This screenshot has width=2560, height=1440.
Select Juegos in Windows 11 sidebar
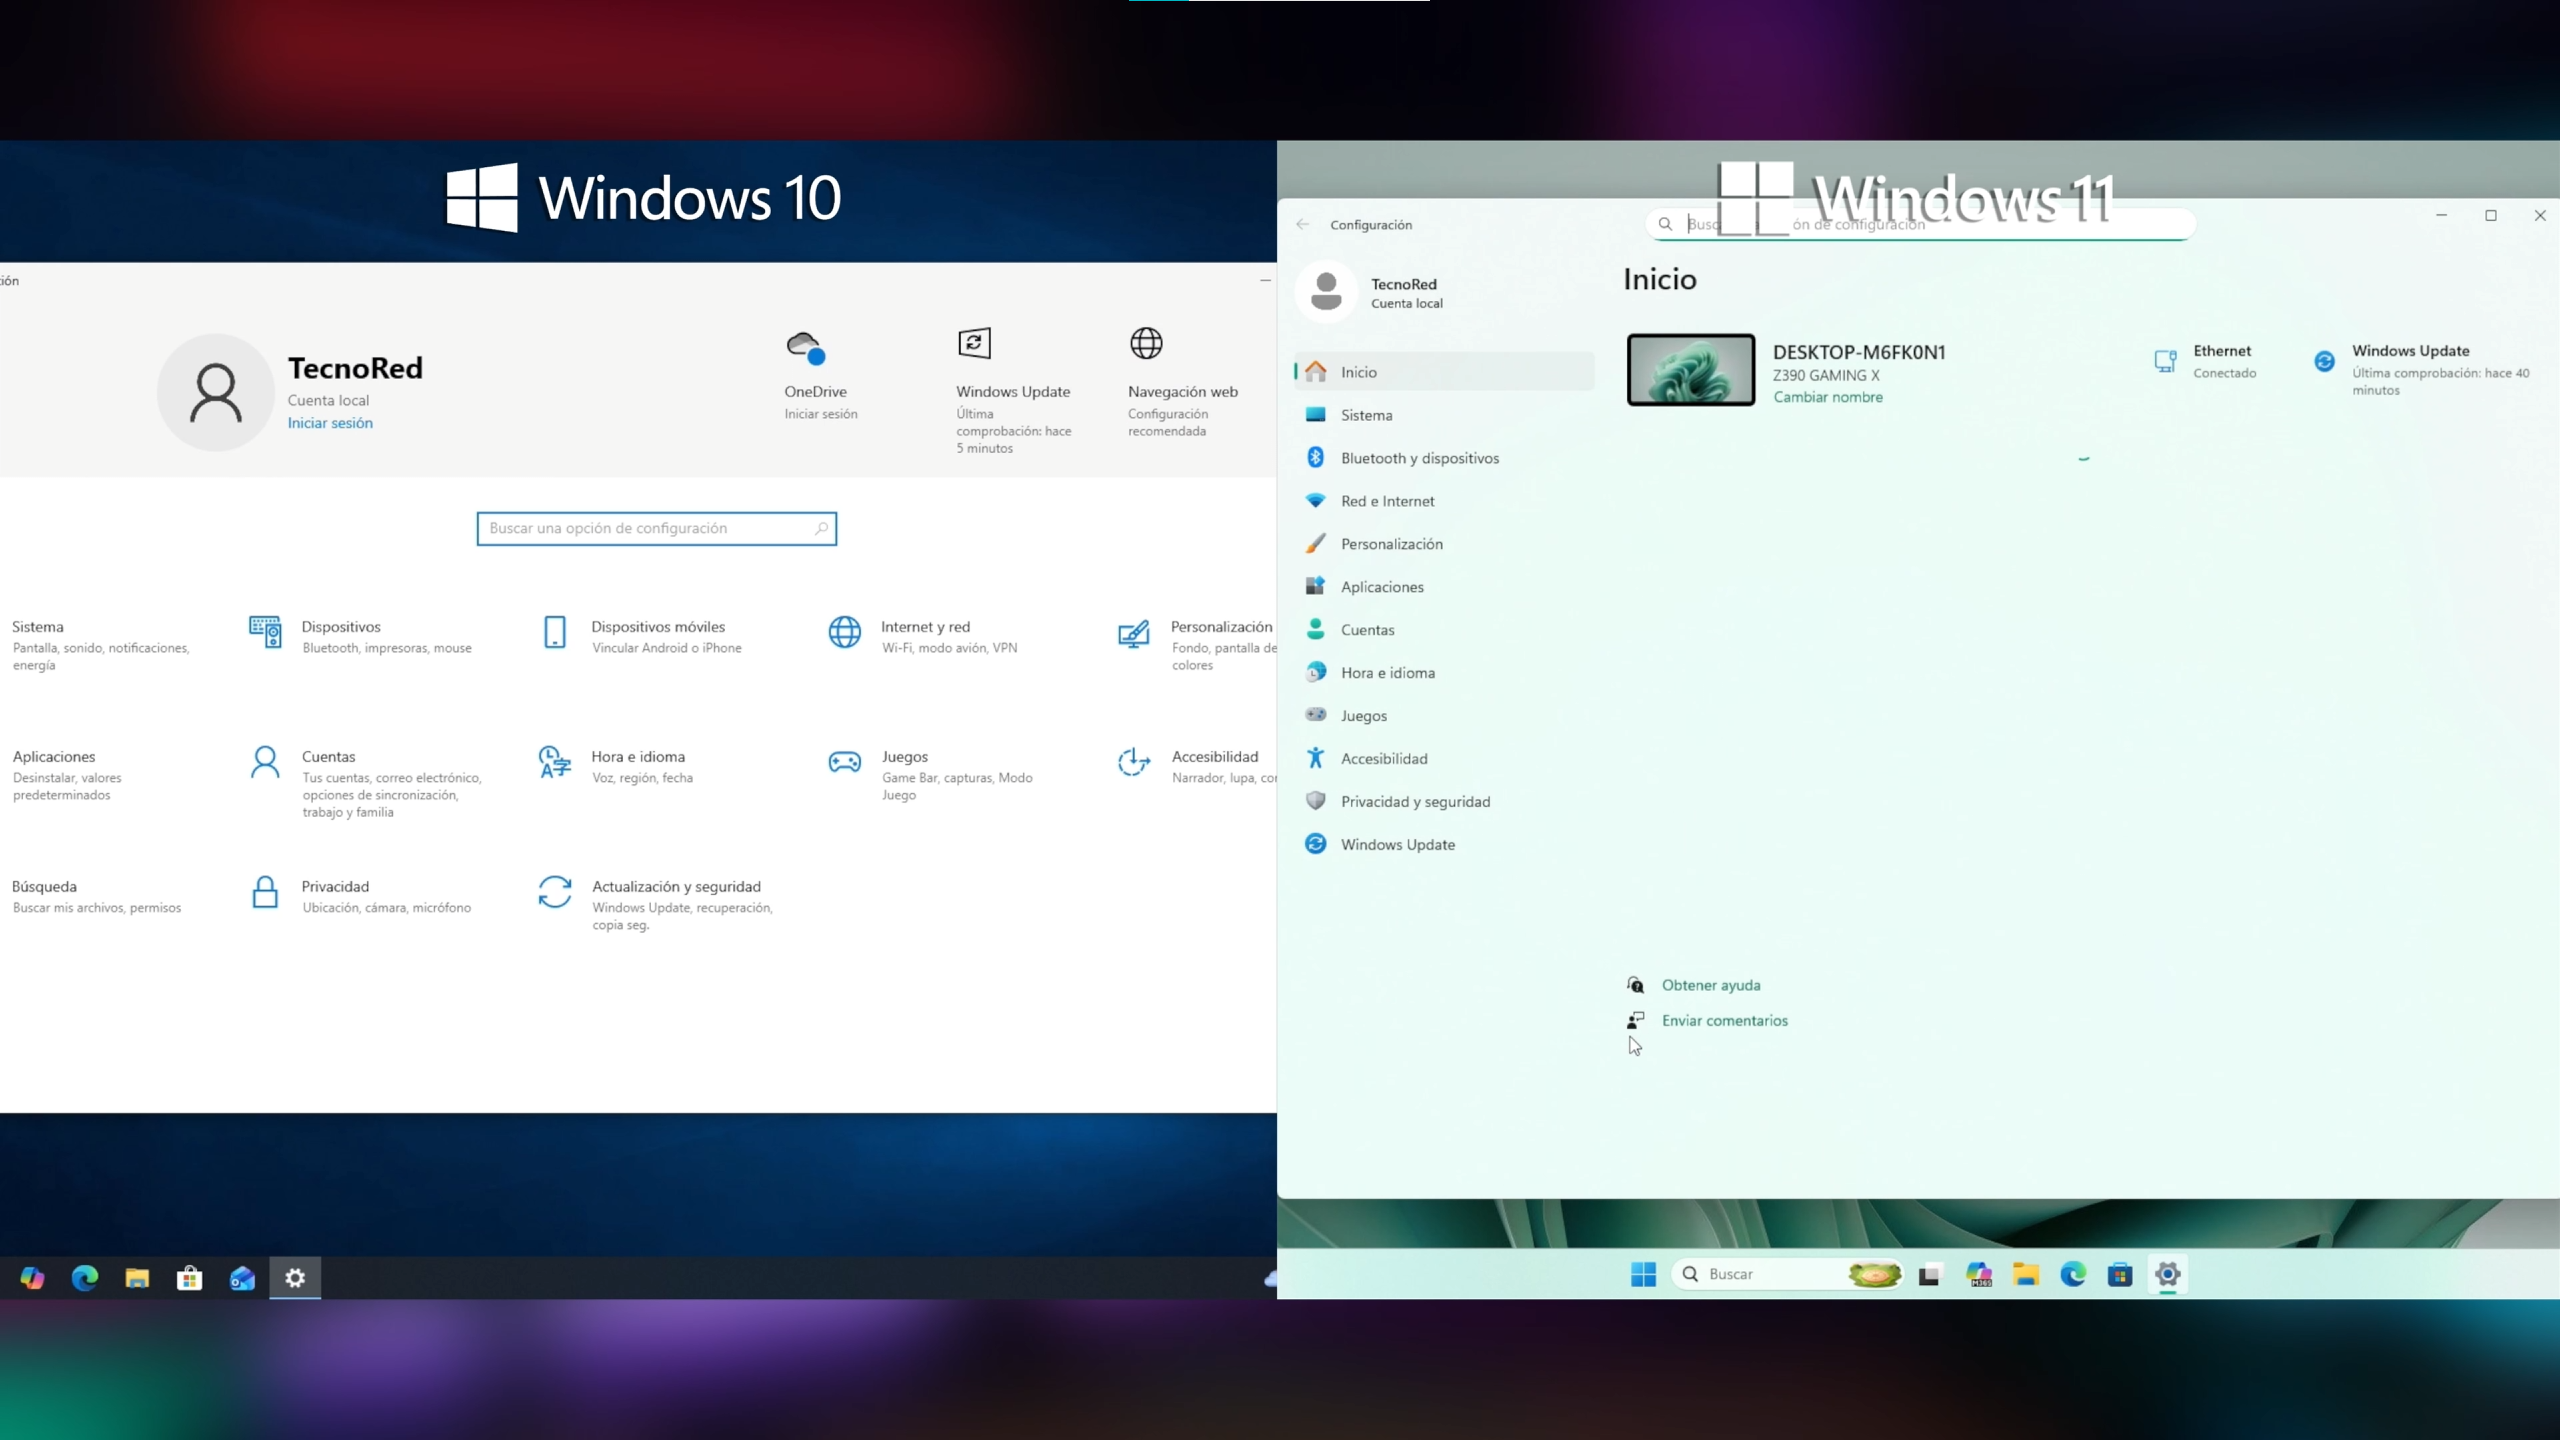pos(1444,716)
